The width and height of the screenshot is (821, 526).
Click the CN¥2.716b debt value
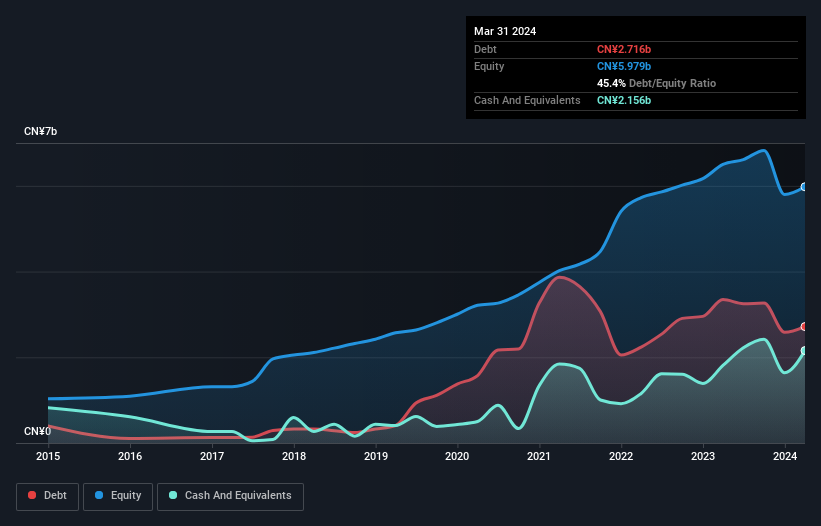(624, 49)
